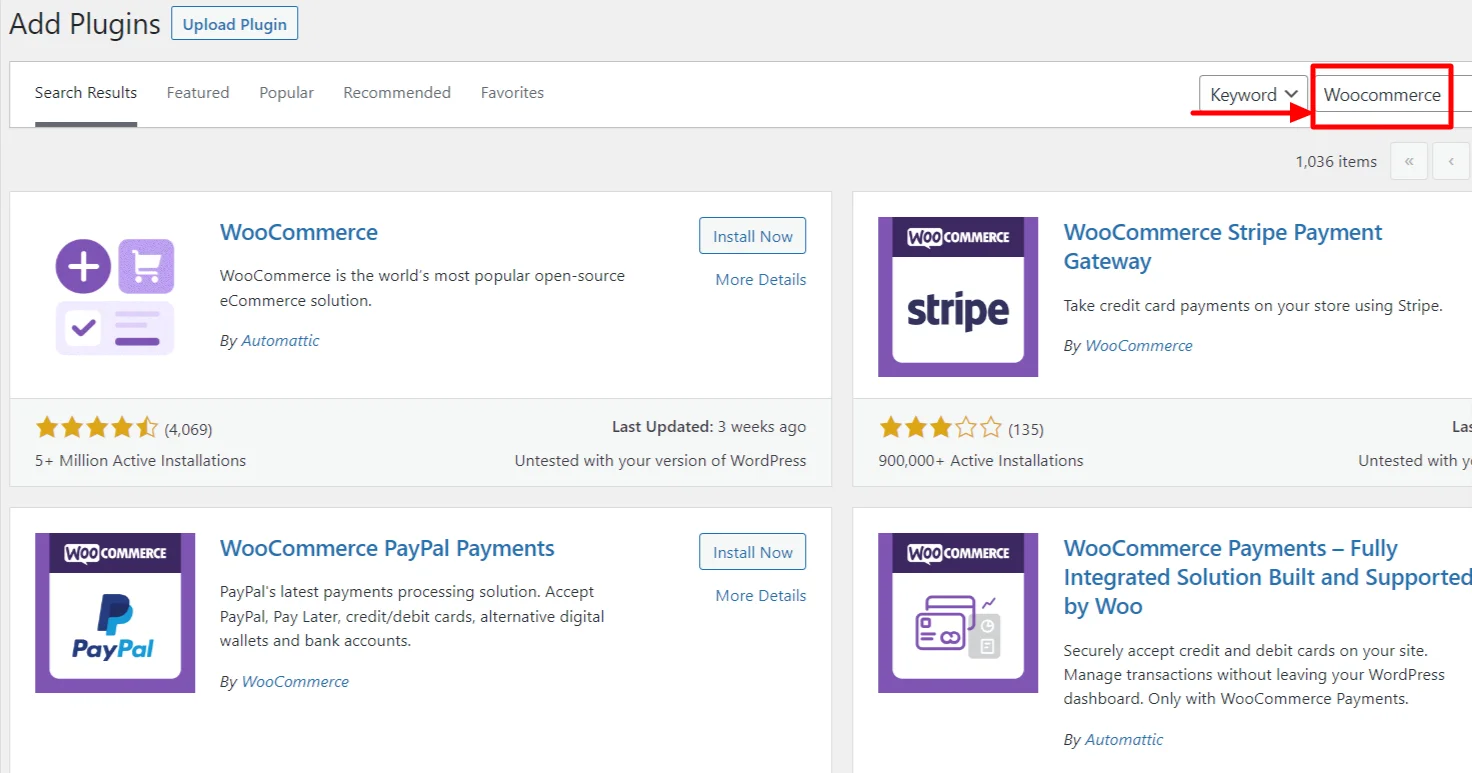Focus the plugin search field containing Woocommerce
Screen dimensions: 1472x773
pos(1391,95)
